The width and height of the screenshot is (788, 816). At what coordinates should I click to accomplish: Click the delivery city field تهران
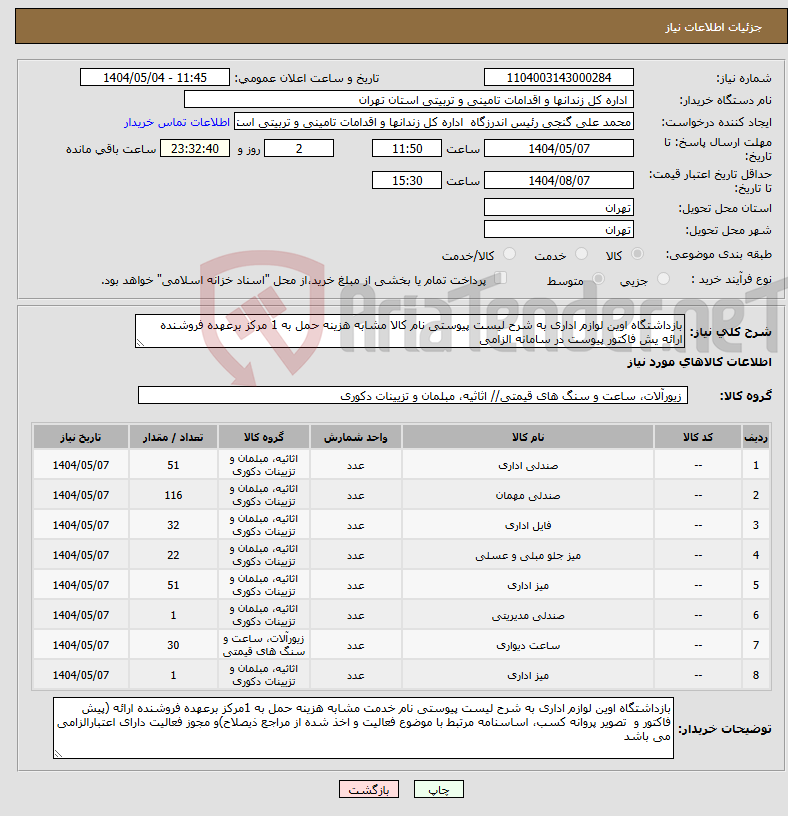(558, 230)
